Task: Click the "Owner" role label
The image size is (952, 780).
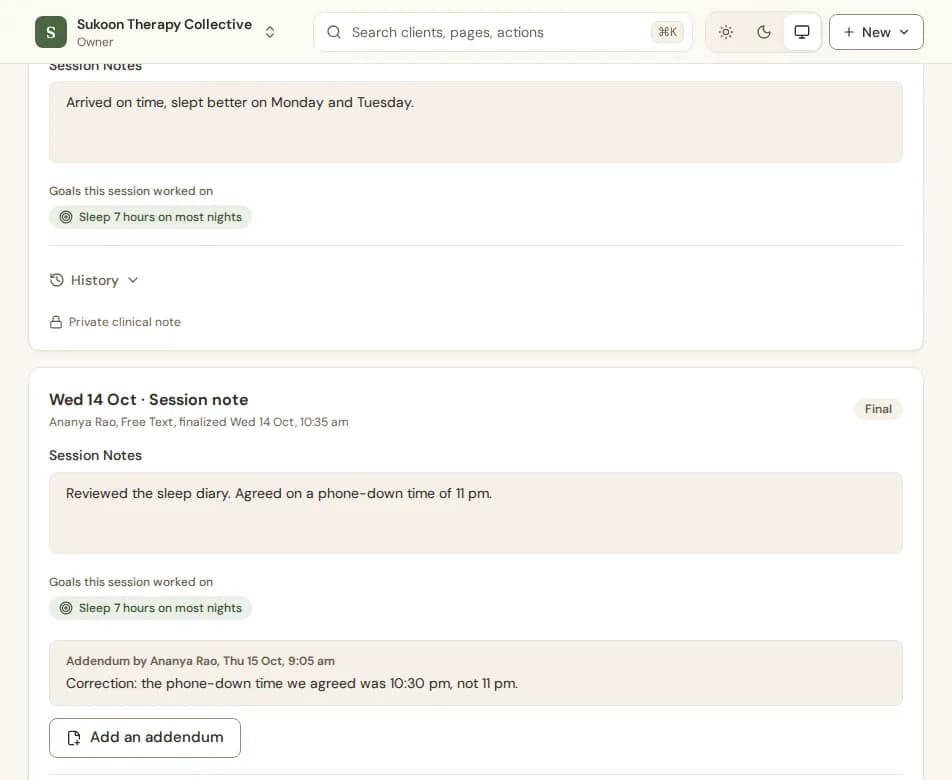Action: (95, 42)
